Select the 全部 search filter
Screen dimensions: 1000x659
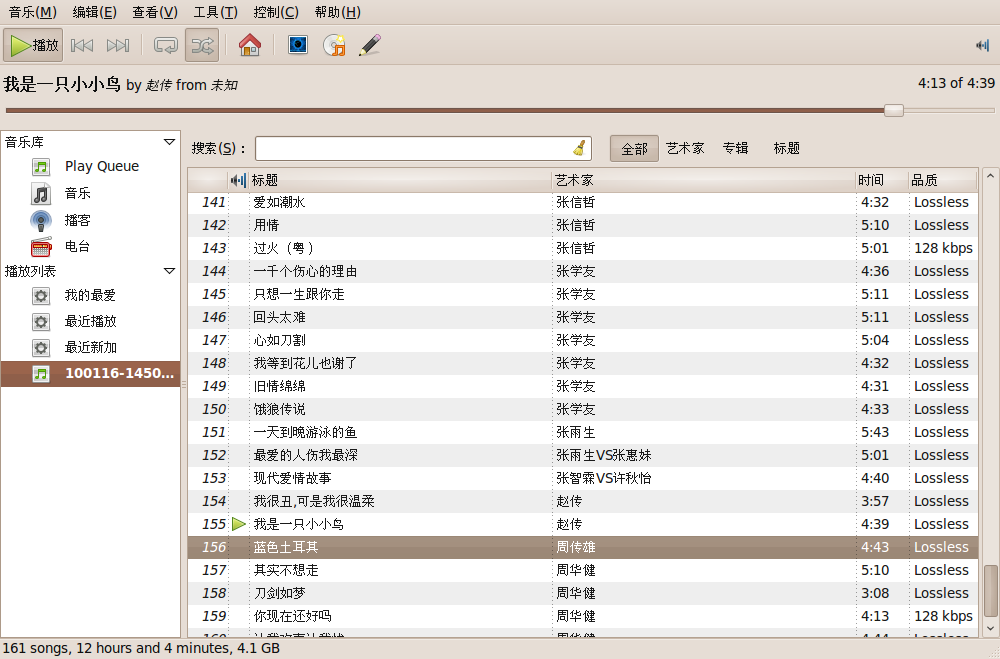(x=635, y=149)
